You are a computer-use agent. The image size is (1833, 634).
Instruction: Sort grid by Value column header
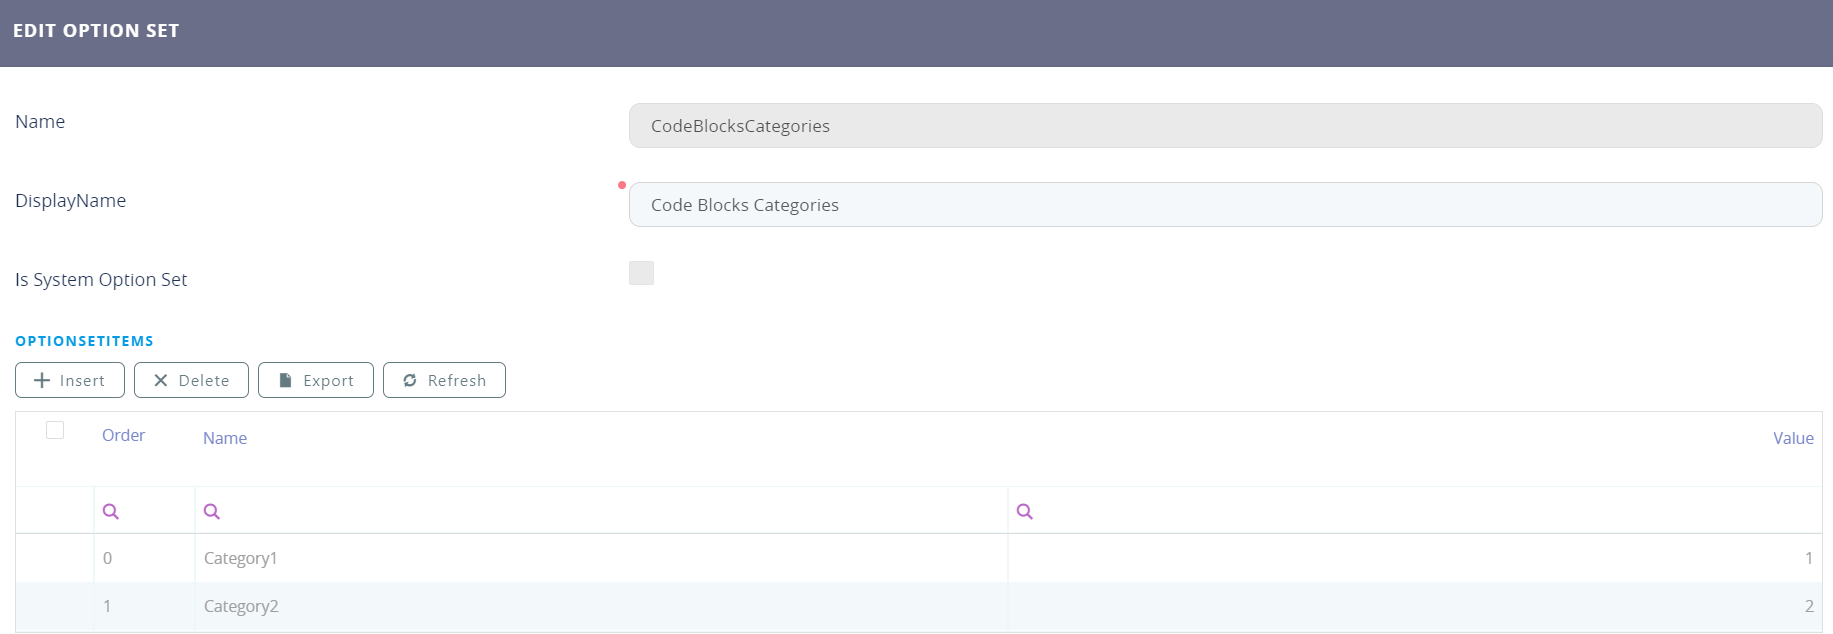1792,438
